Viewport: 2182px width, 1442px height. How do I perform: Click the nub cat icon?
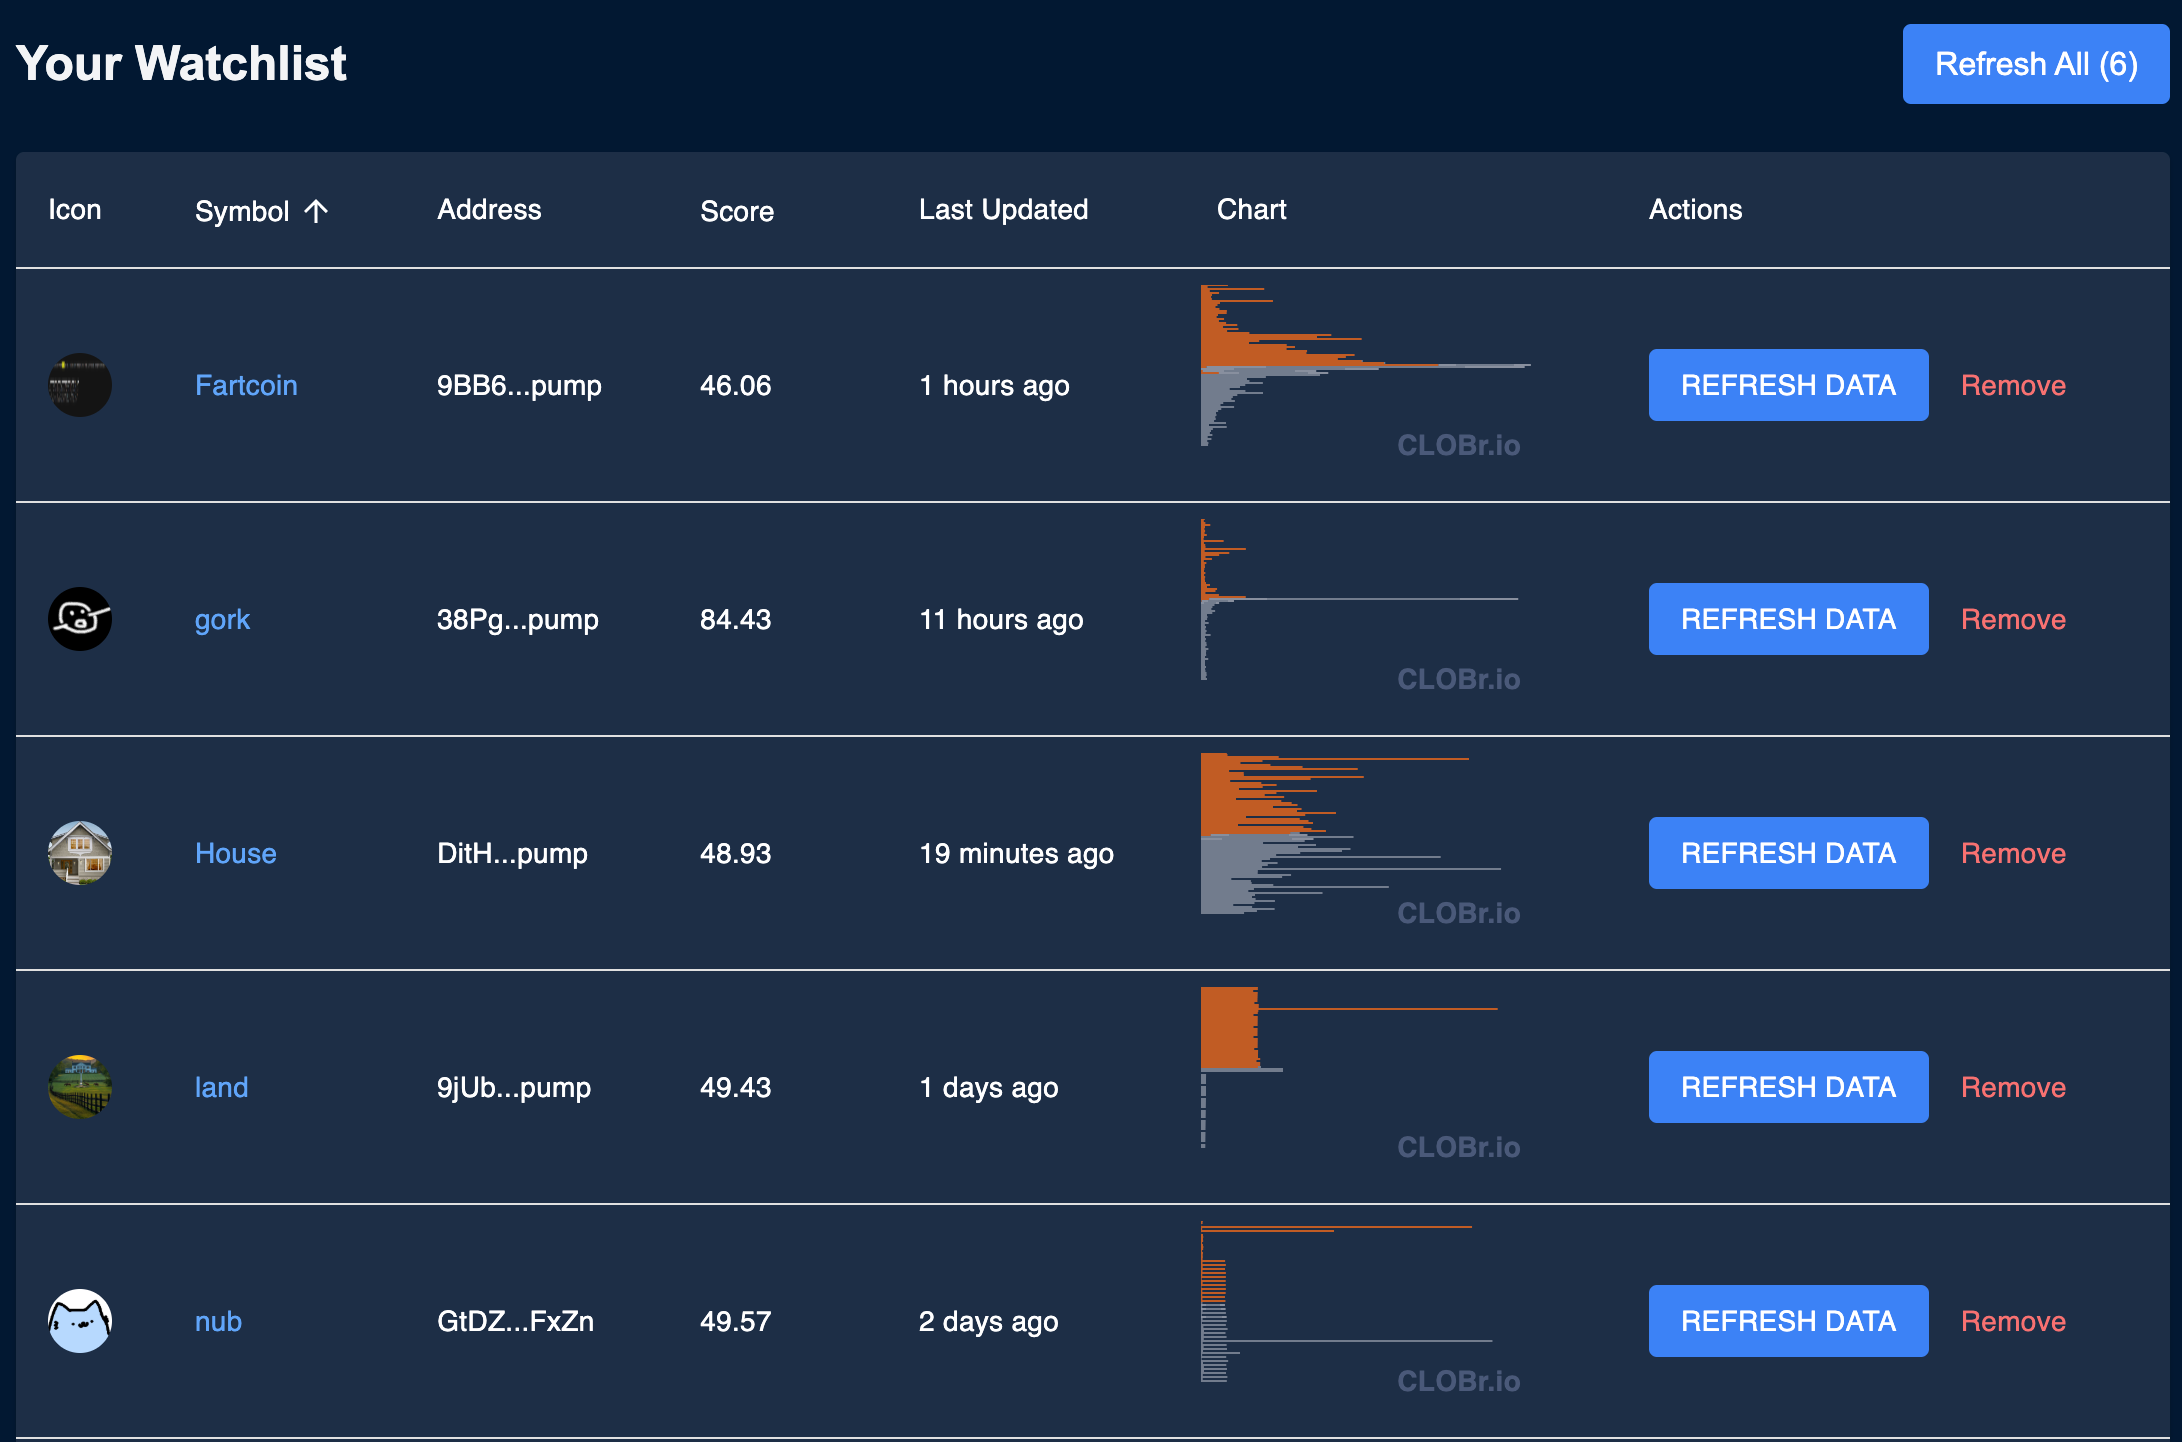pos(80,1321)
